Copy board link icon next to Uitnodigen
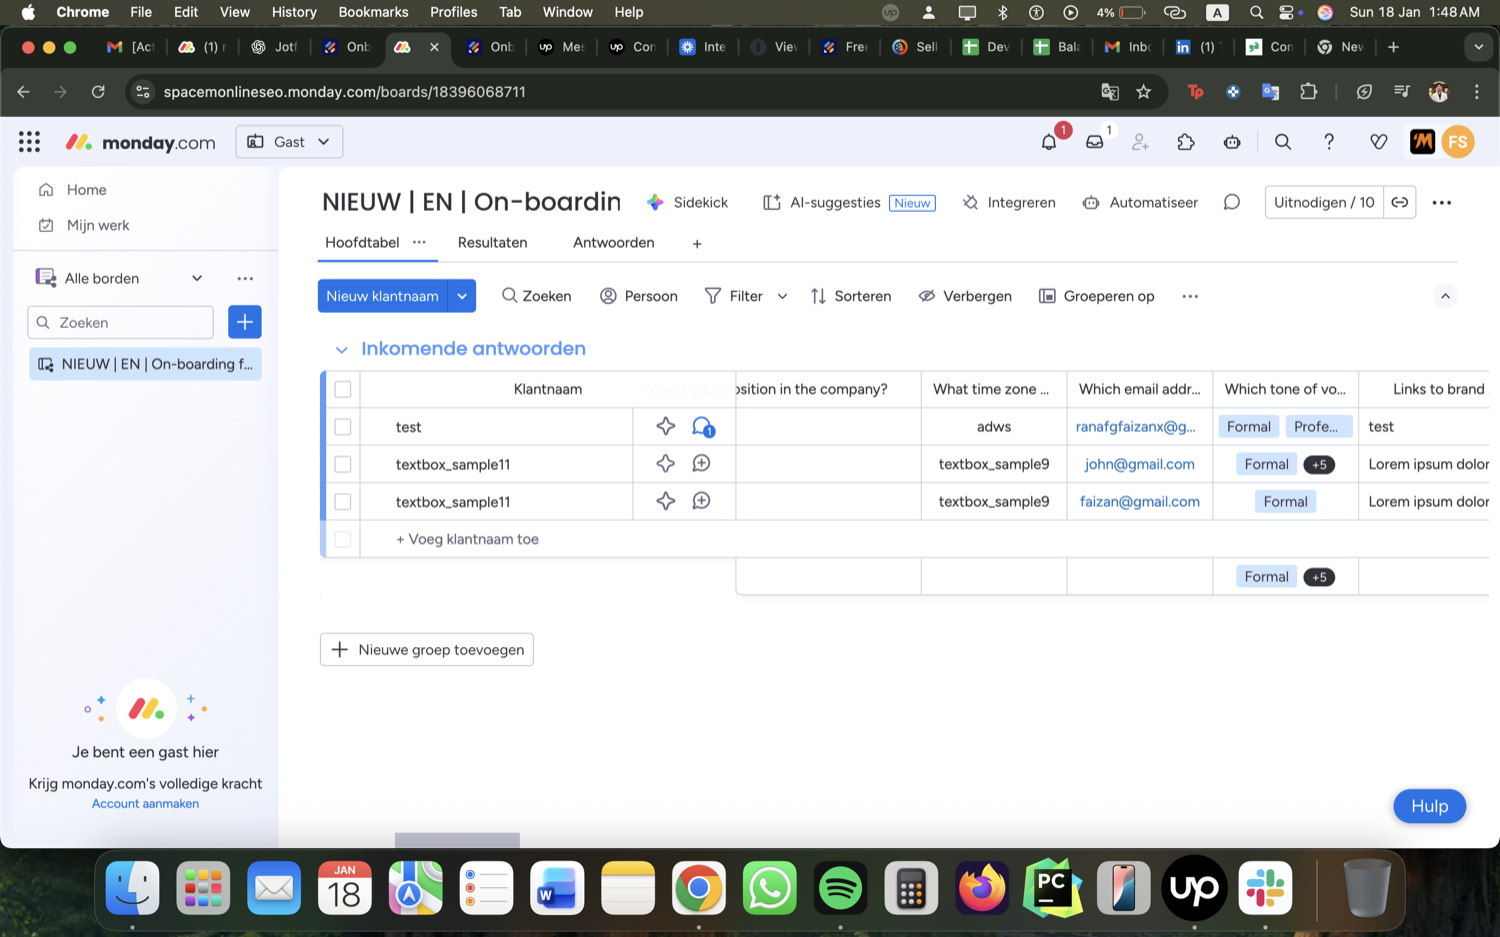Viewport: 1500px width, 937px height. pyautogui.click(x=1400, y=202)
